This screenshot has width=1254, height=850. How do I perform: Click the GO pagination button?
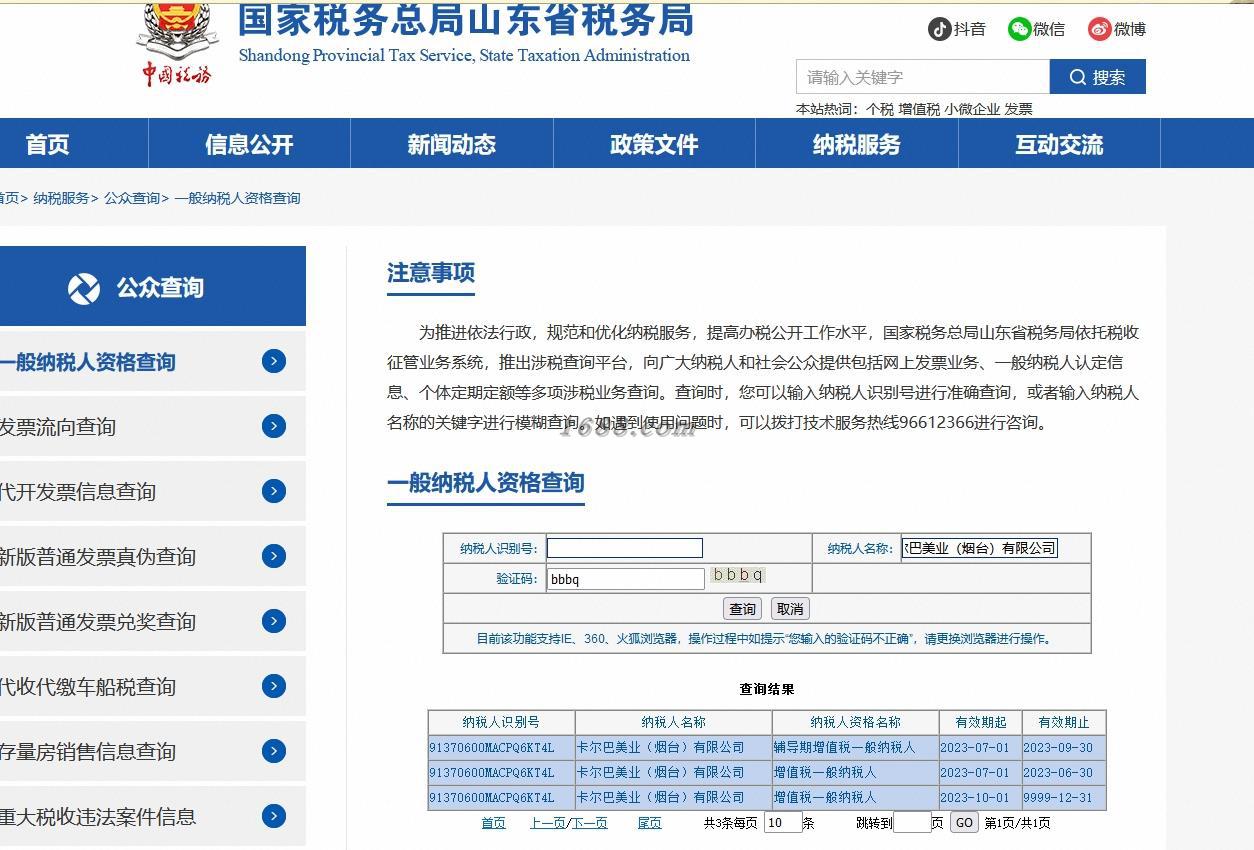click(x=963, y=823)
